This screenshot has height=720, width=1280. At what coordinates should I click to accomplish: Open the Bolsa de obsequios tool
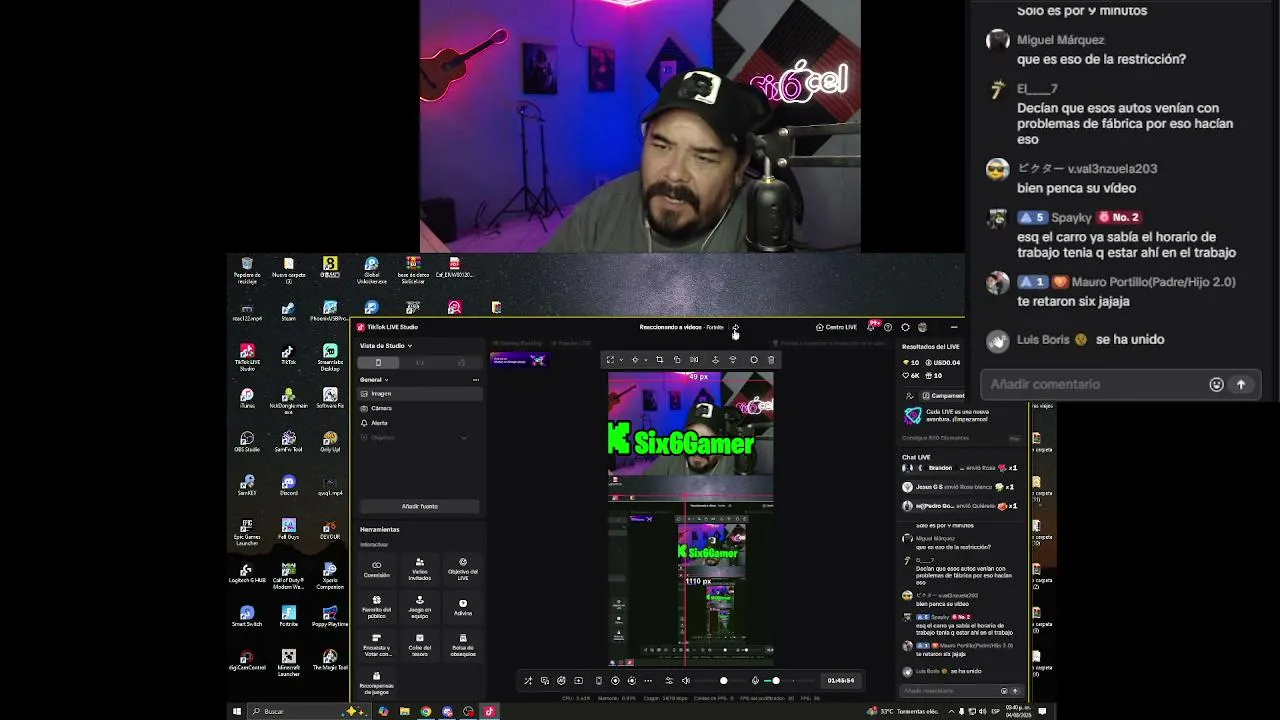[x=463, y=645]
